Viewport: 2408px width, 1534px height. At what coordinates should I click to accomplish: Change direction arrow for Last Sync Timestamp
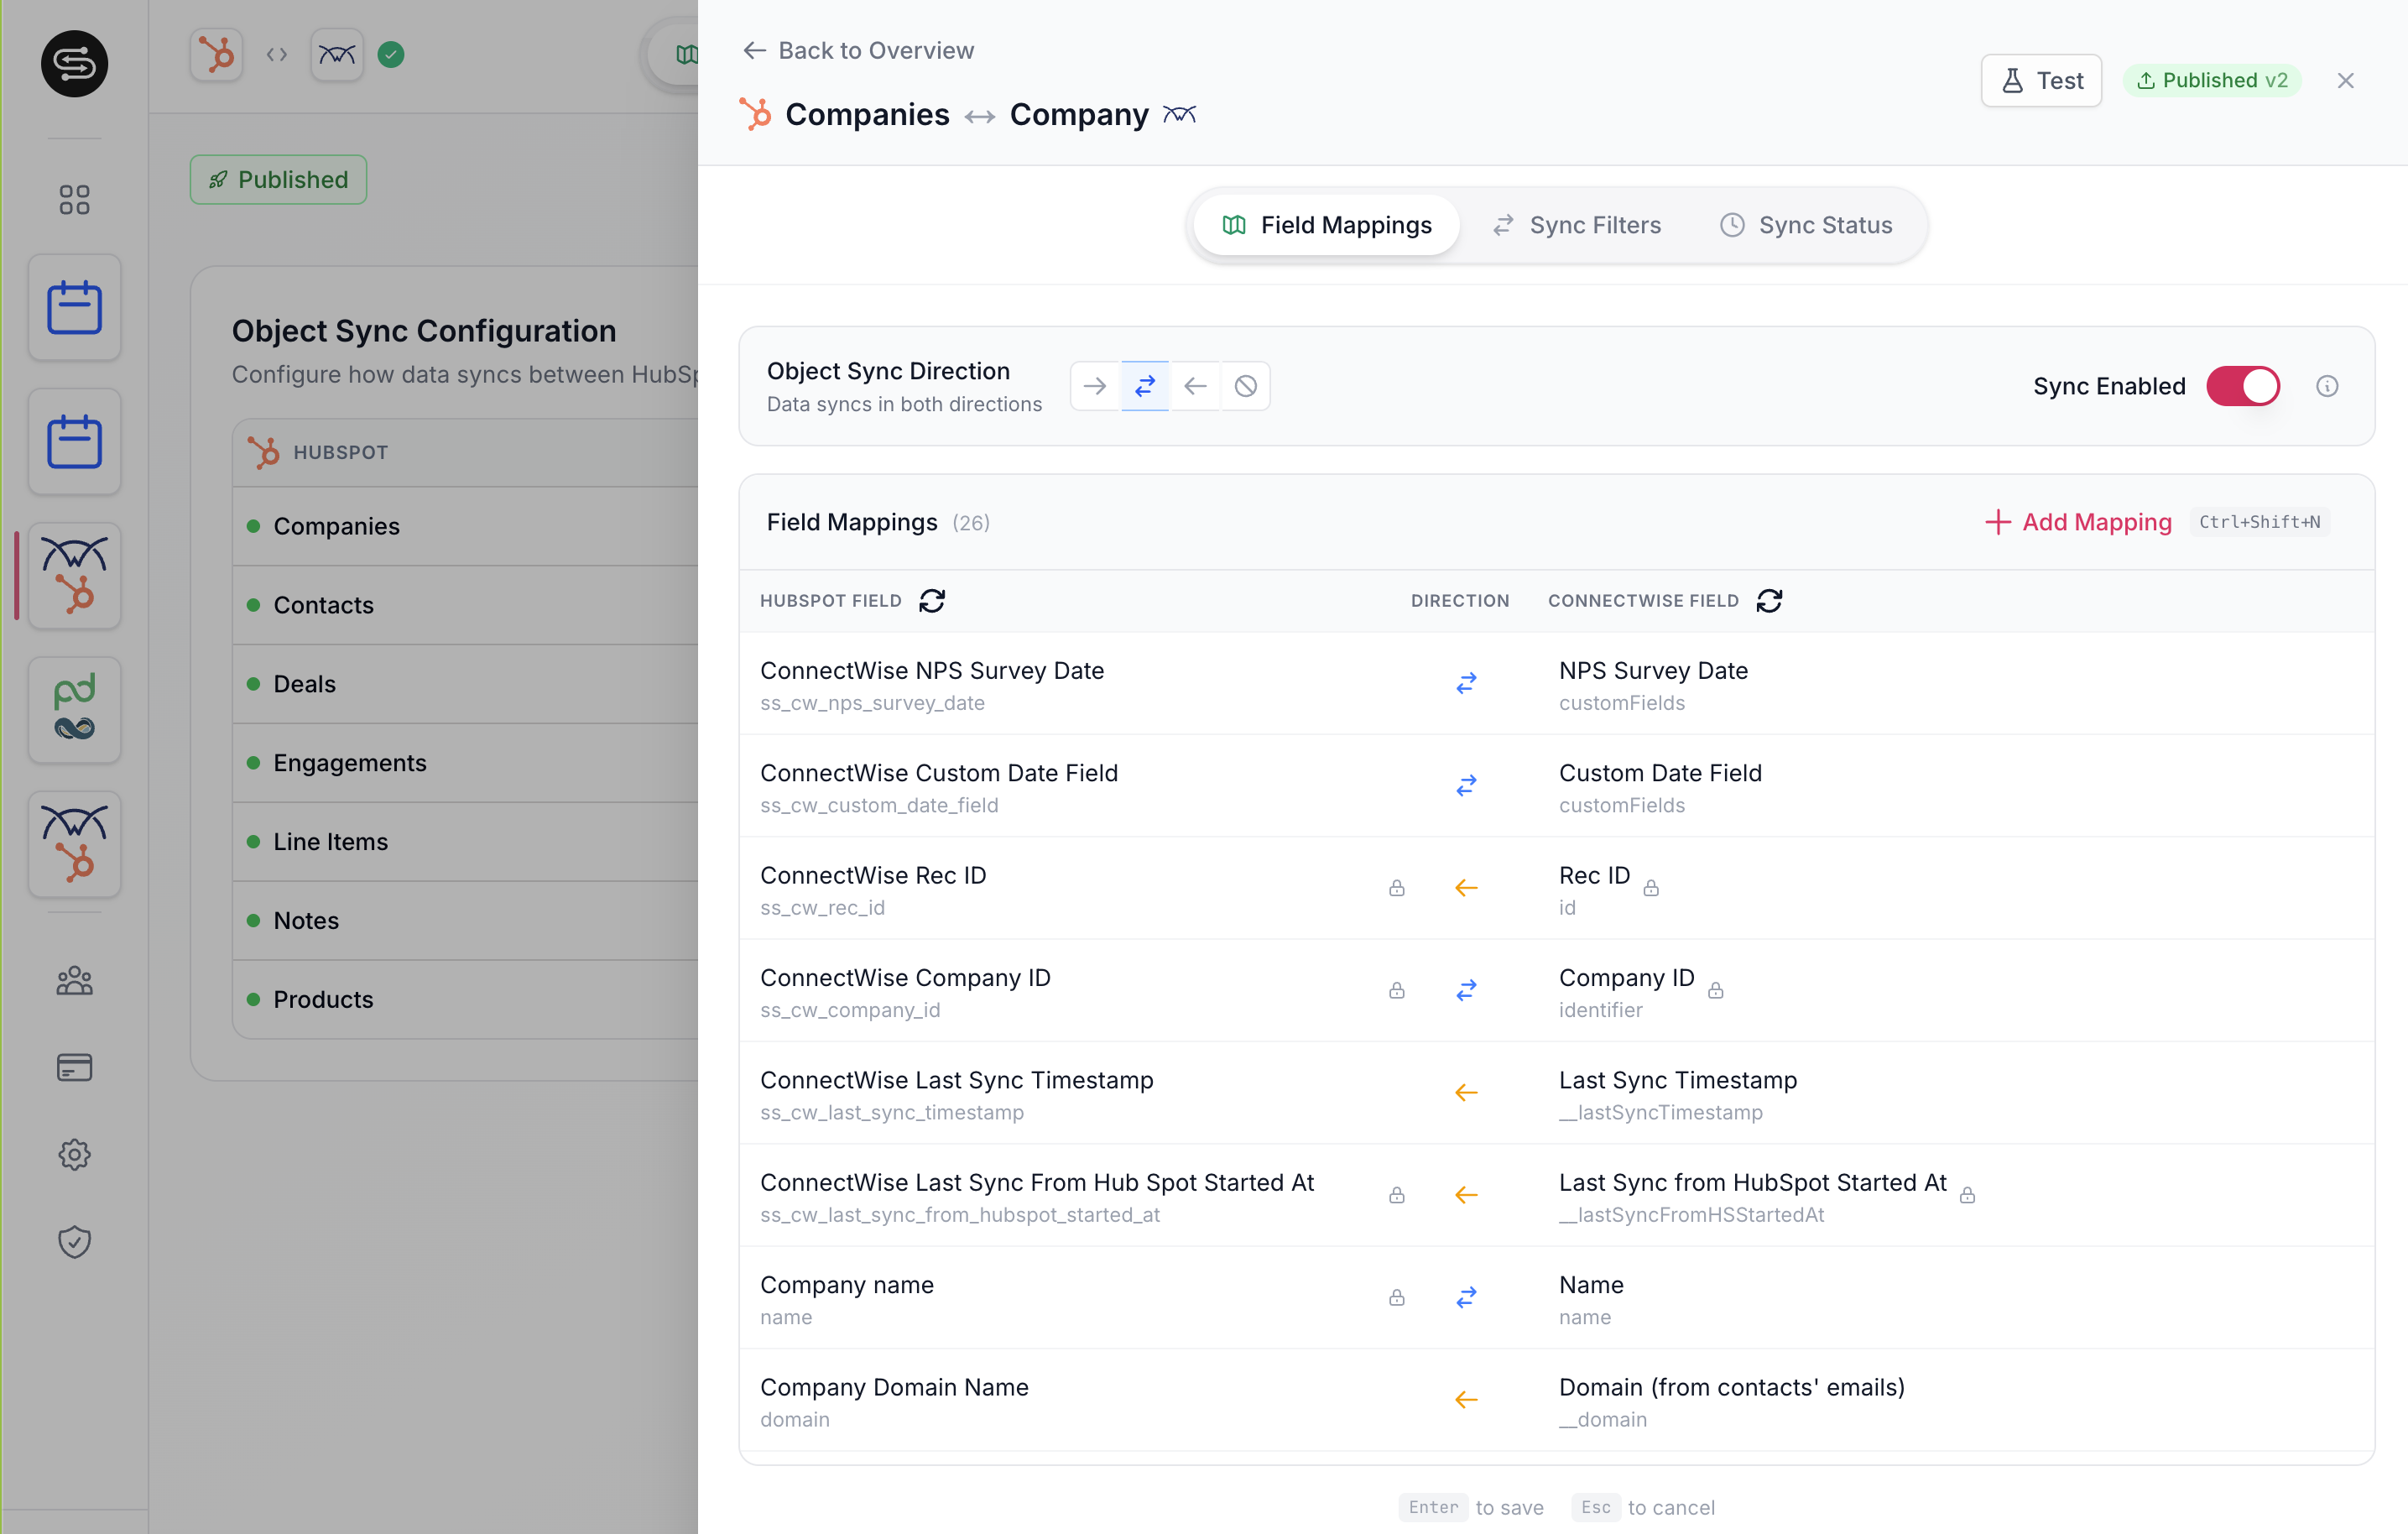point(1466,1093)
